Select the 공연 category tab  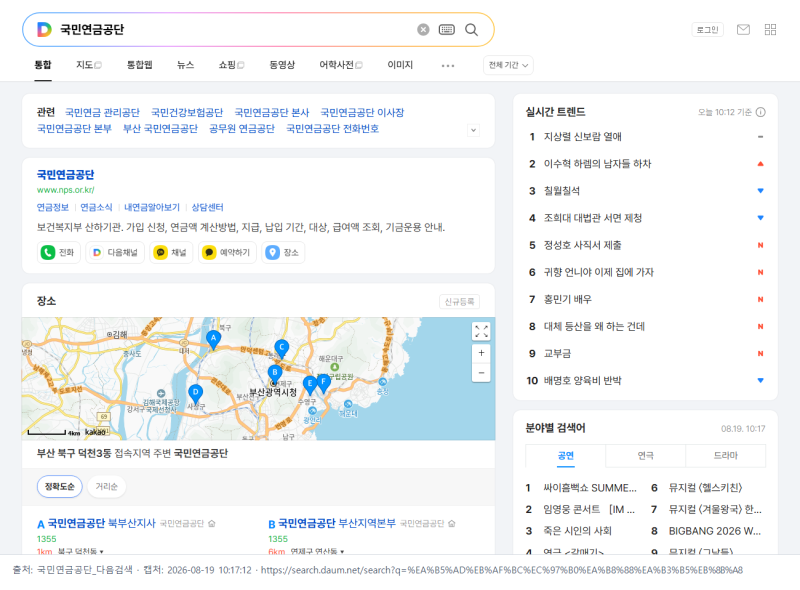point(565,456)
